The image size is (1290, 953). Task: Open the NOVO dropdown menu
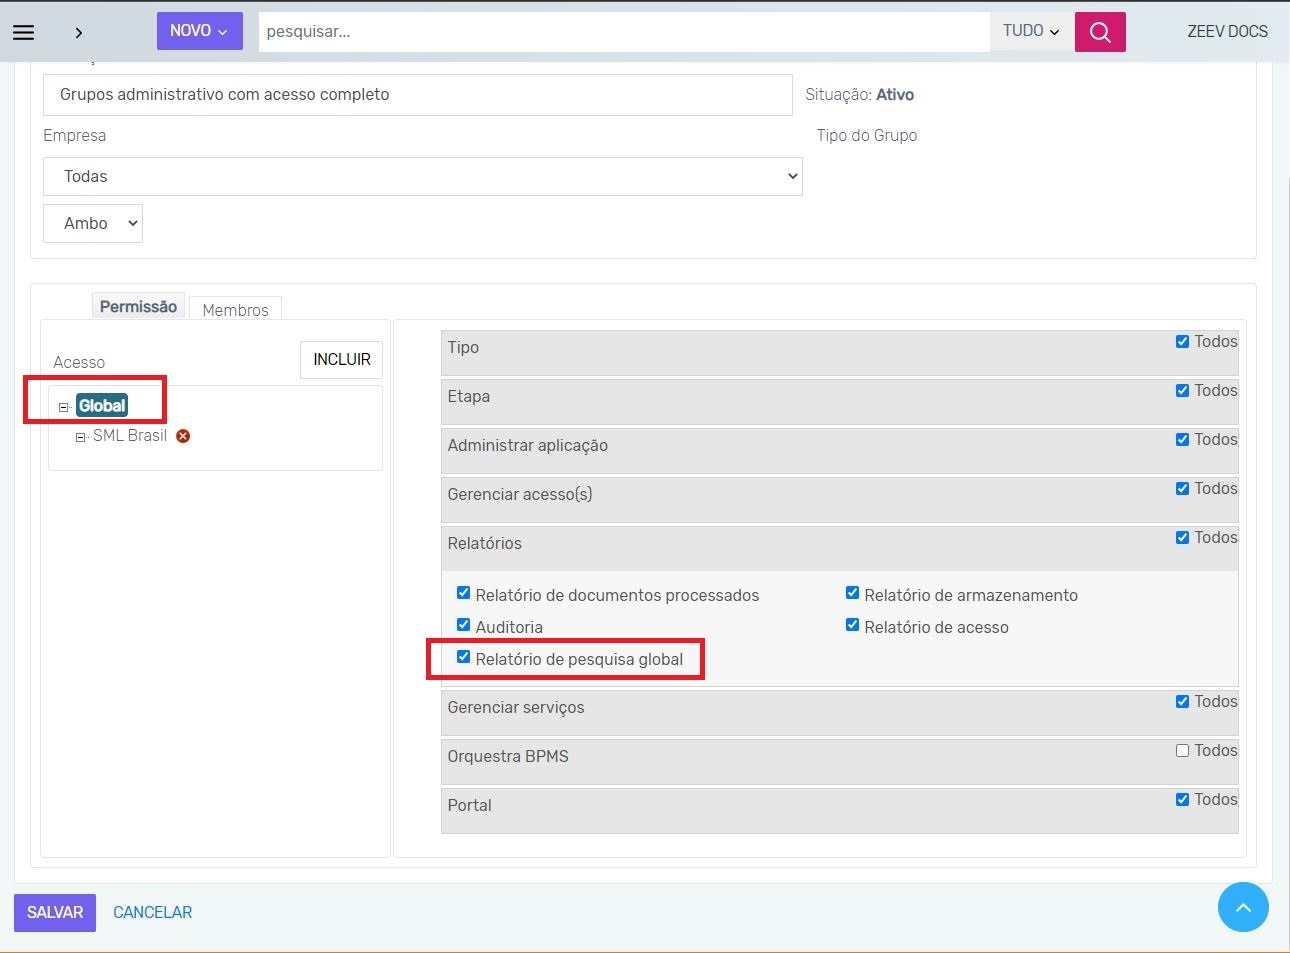click(199, 31)
